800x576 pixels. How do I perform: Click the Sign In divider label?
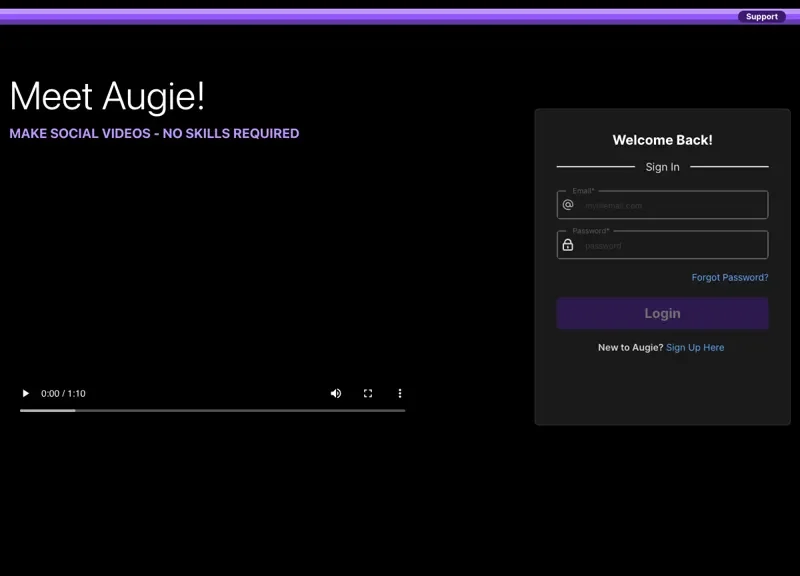[662, 167]
